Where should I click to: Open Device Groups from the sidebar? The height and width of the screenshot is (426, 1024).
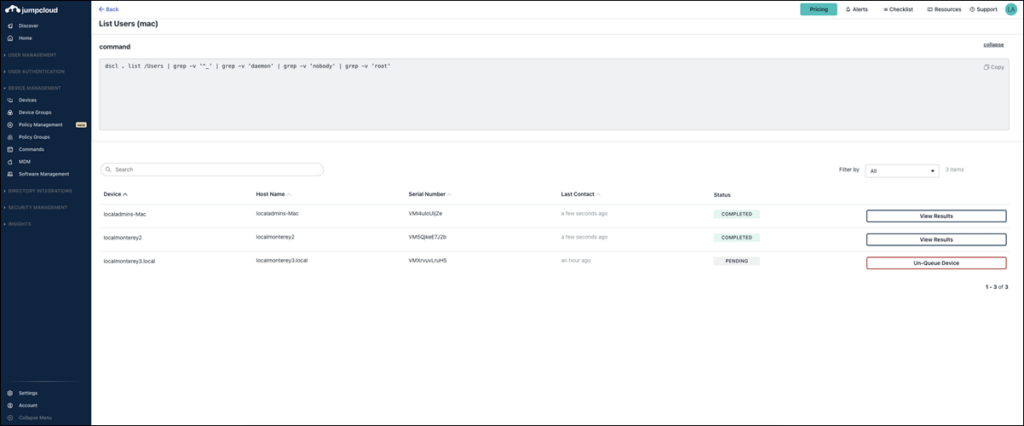pos(34,112)
